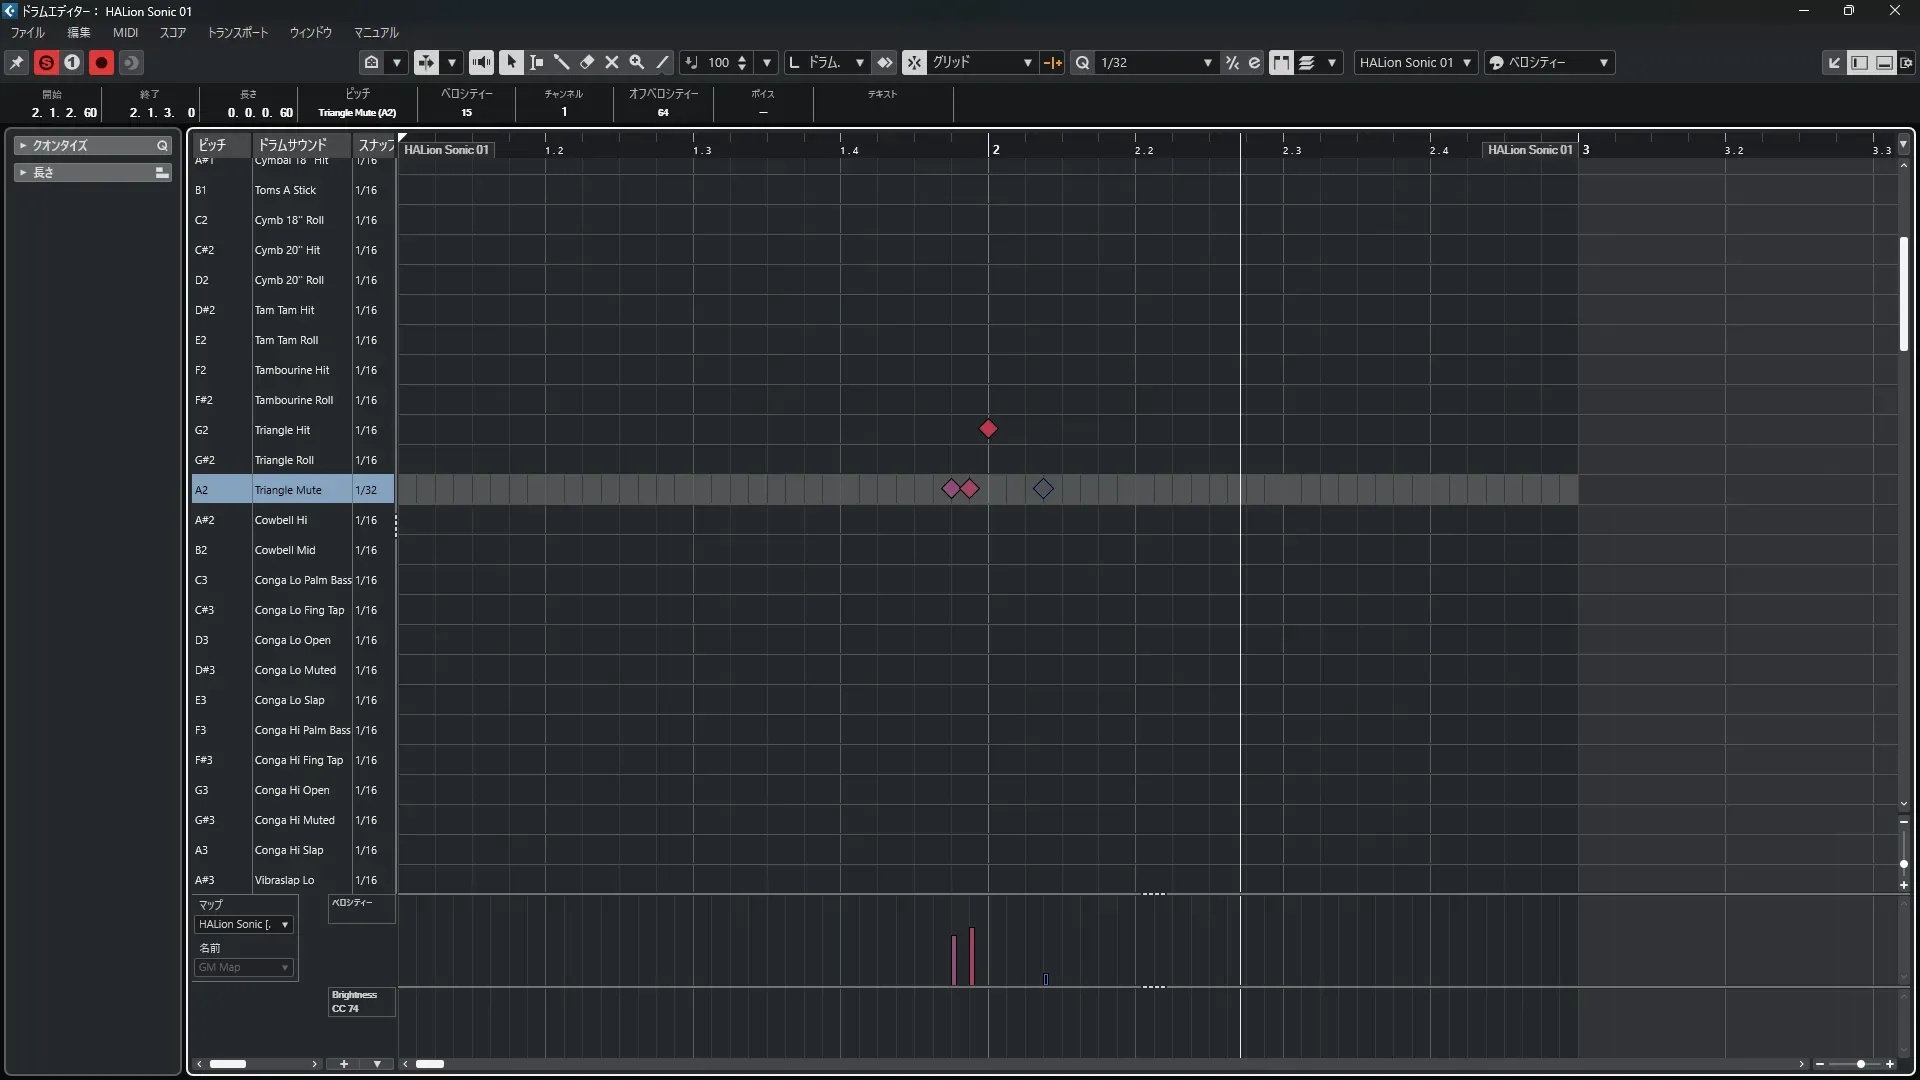Toggle the Record in Editor button
Screen dimensions: 1920x1080
(x=101, y=62)
